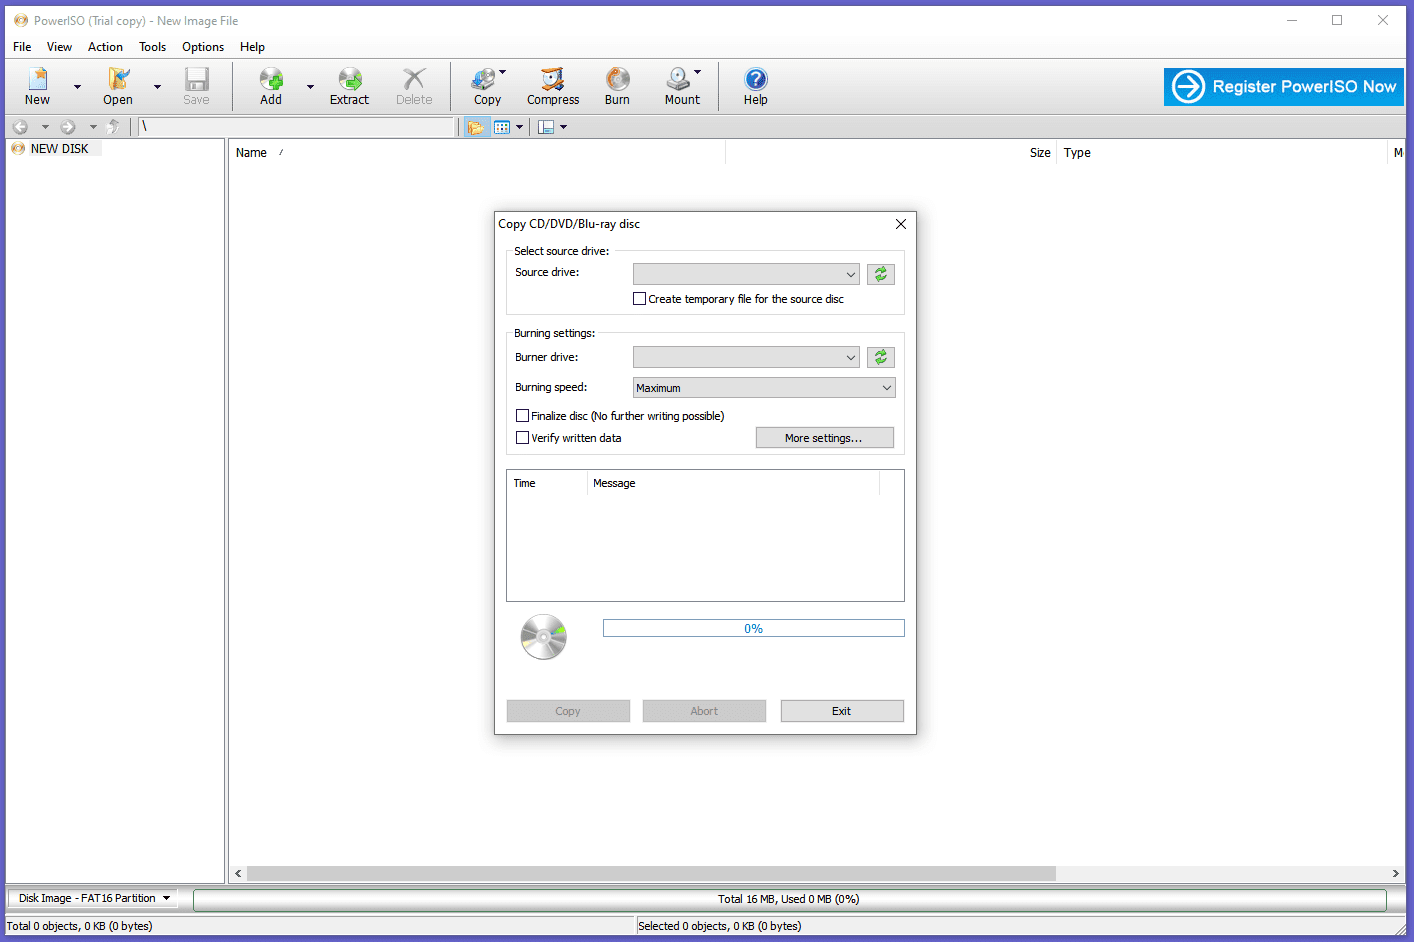
Task: Select the Copy disc toolbar icon
Action: pyautogui.click(x=487, y=86)
